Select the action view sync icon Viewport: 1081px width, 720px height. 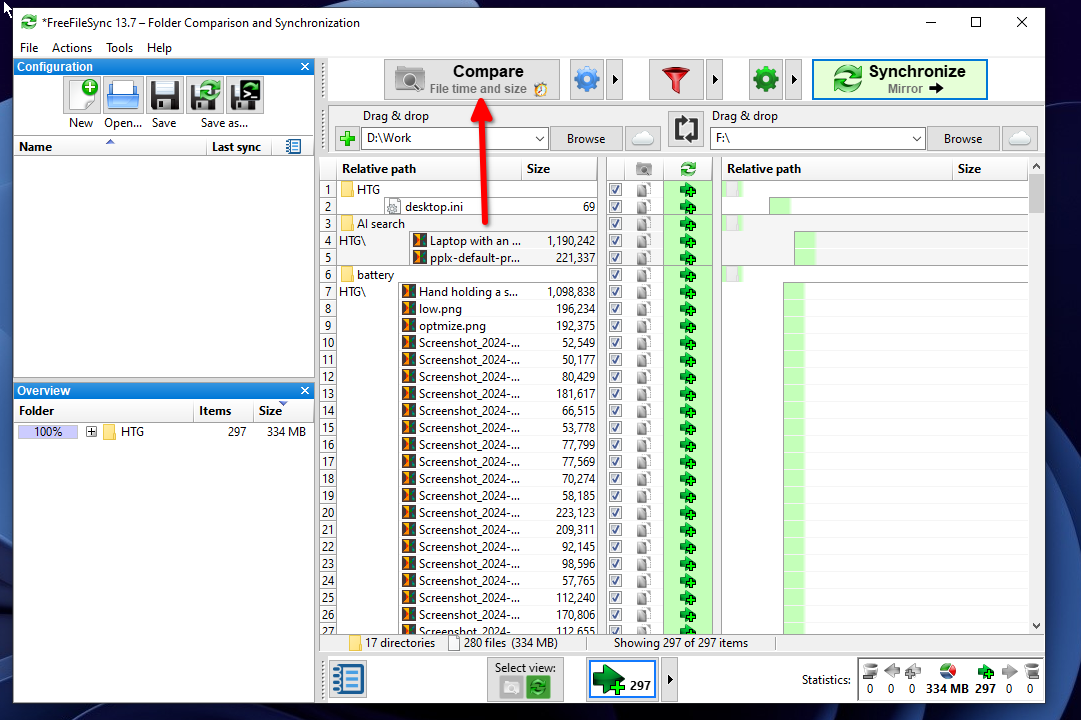538,688
